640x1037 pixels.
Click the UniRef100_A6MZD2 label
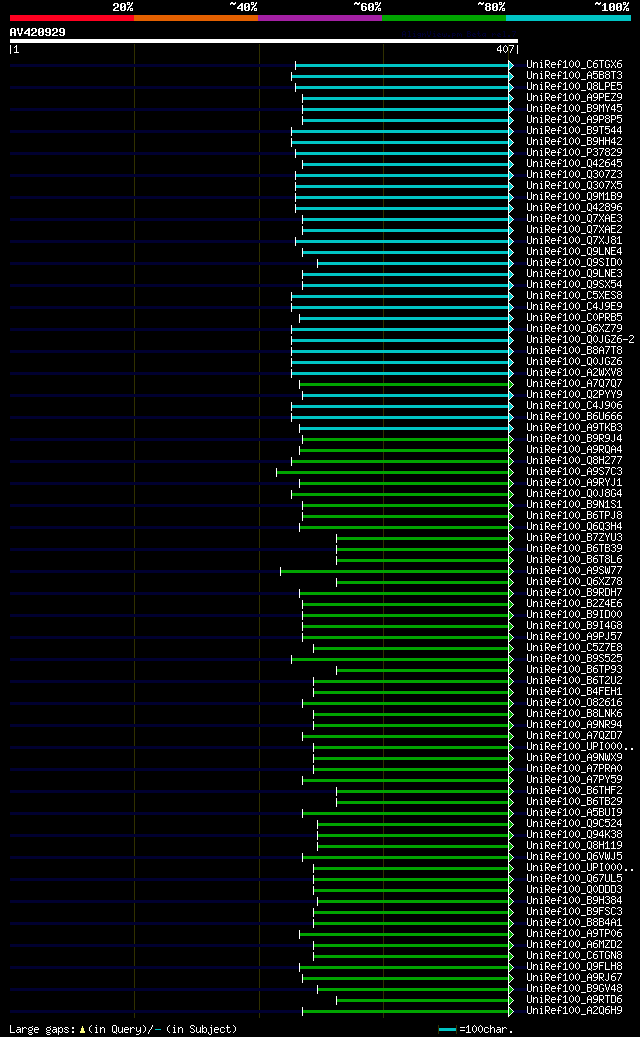(574, 944)
